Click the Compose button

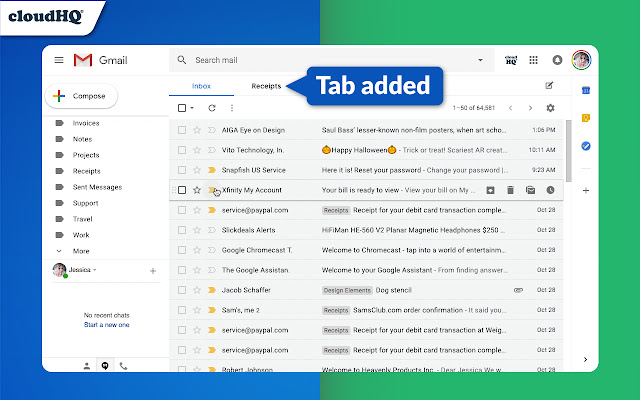(81, 96)
